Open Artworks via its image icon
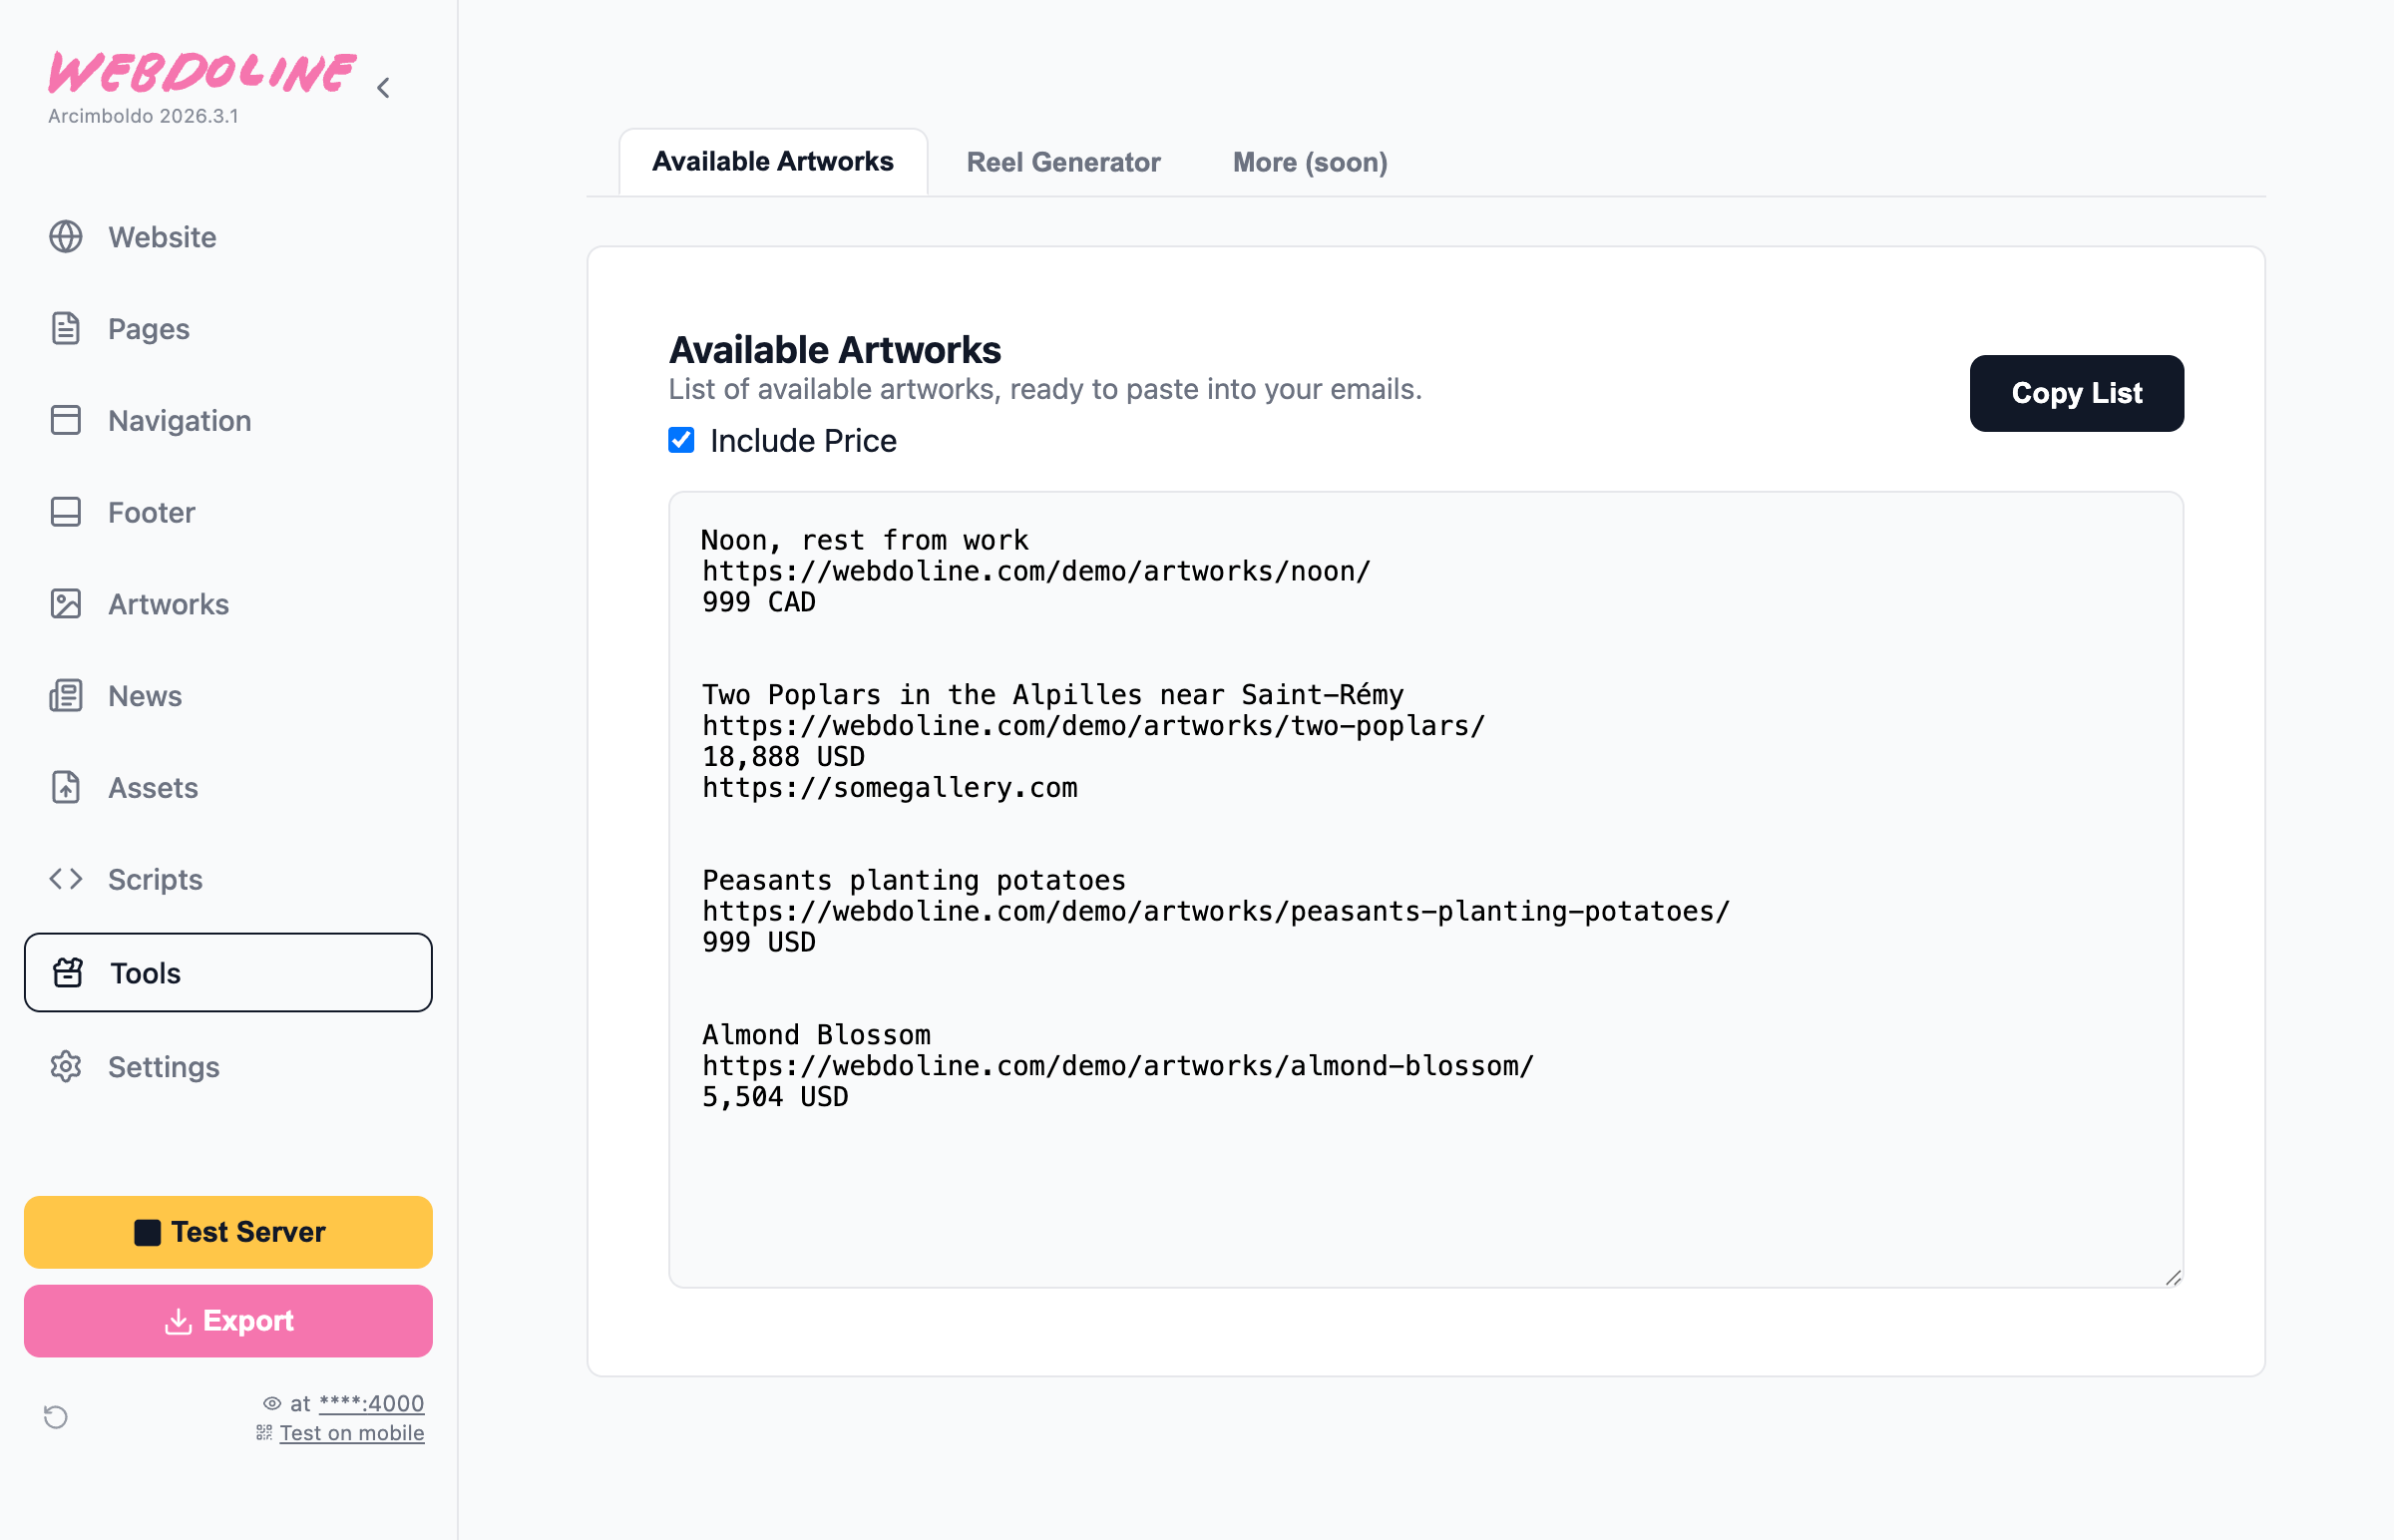 pyautogui.click(x=66, y=604)
